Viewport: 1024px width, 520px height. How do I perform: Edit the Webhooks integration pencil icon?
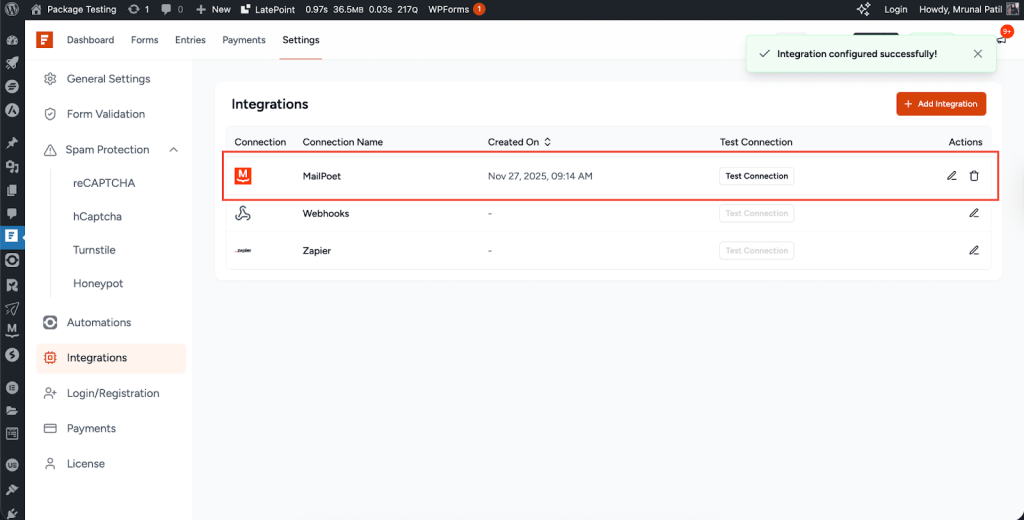(974, 213)
